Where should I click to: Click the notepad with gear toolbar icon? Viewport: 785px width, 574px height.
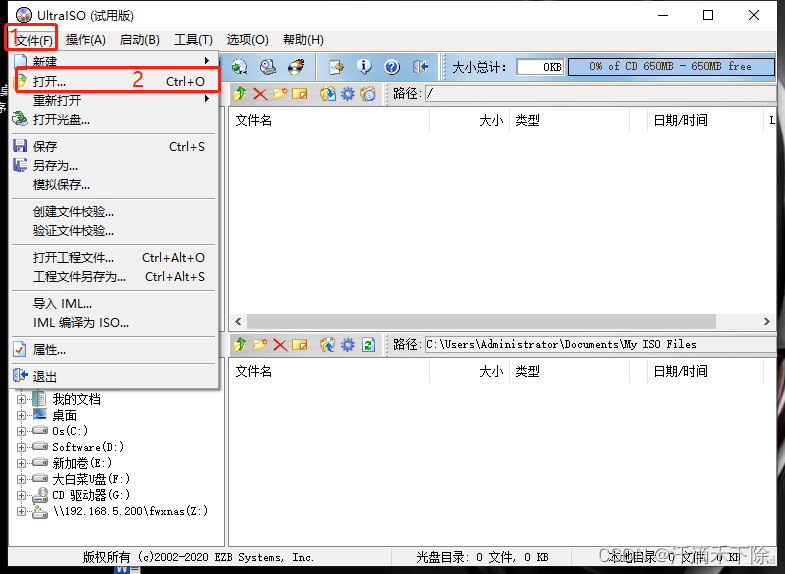click(336, 67)
